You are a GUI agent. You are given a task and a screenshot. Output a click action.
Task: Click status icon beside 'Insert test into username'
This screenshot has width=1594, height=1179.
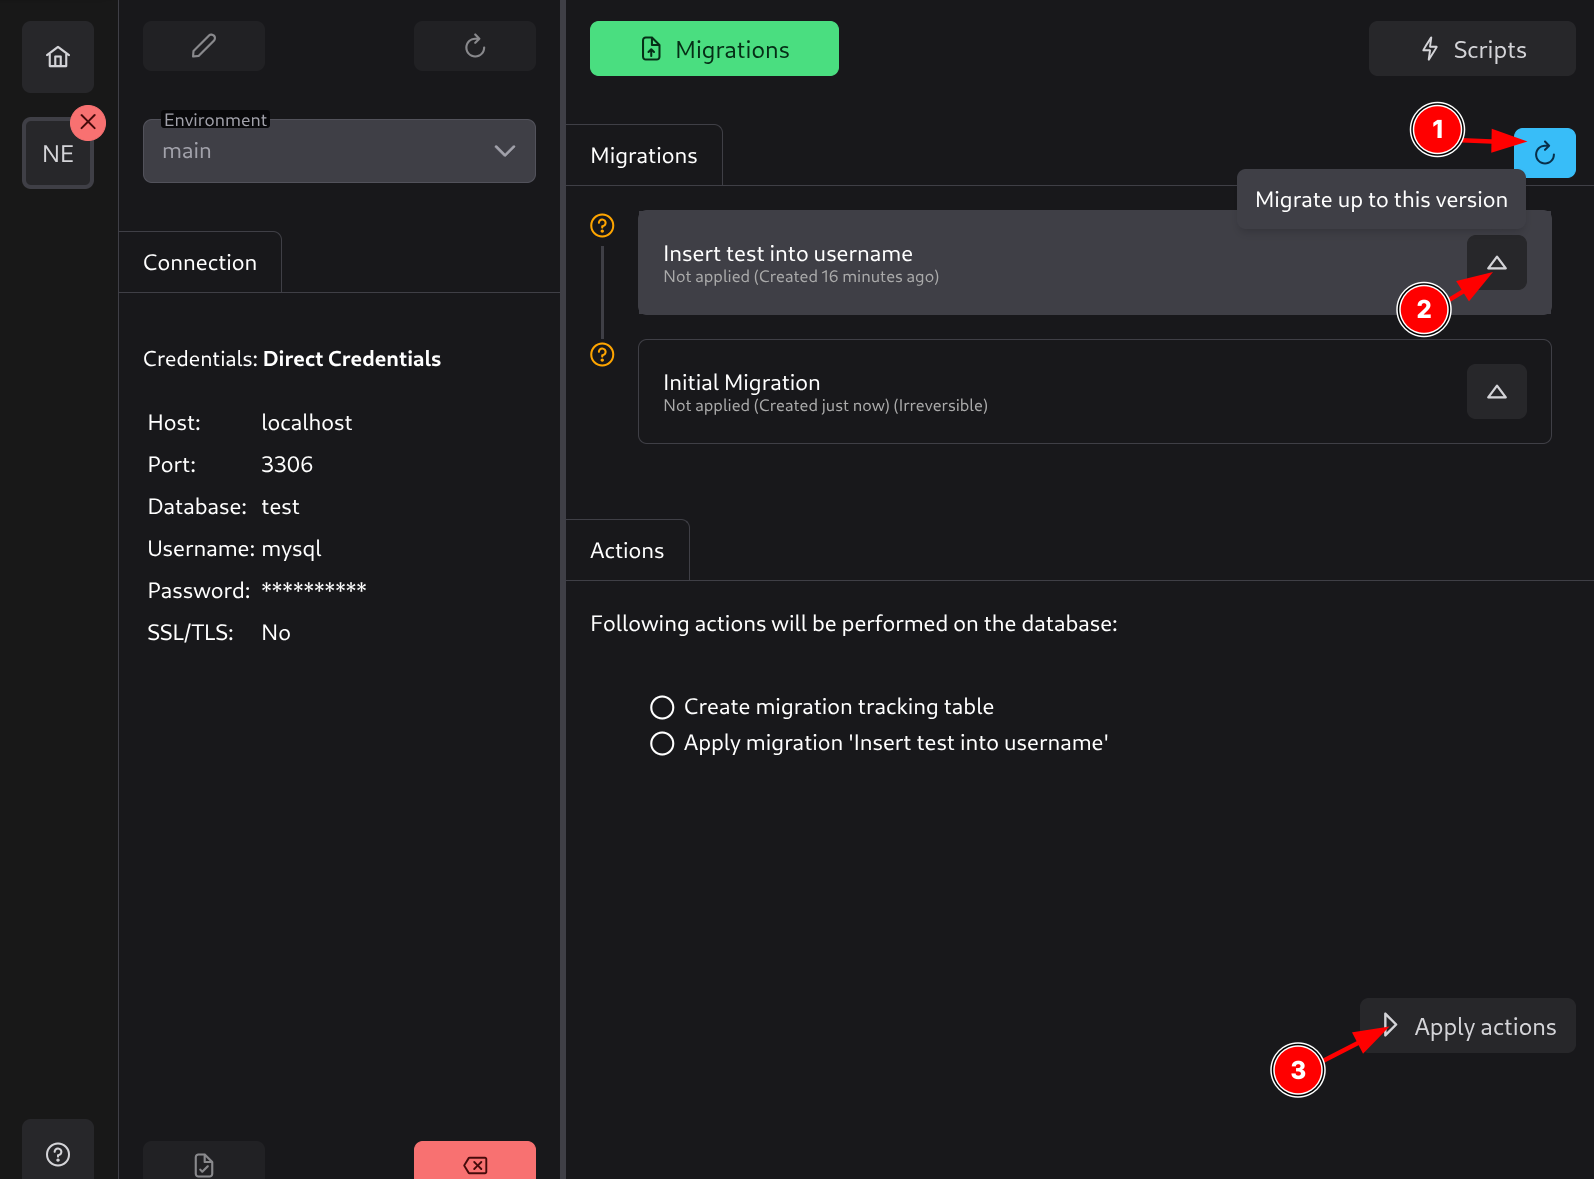(602, 226)
